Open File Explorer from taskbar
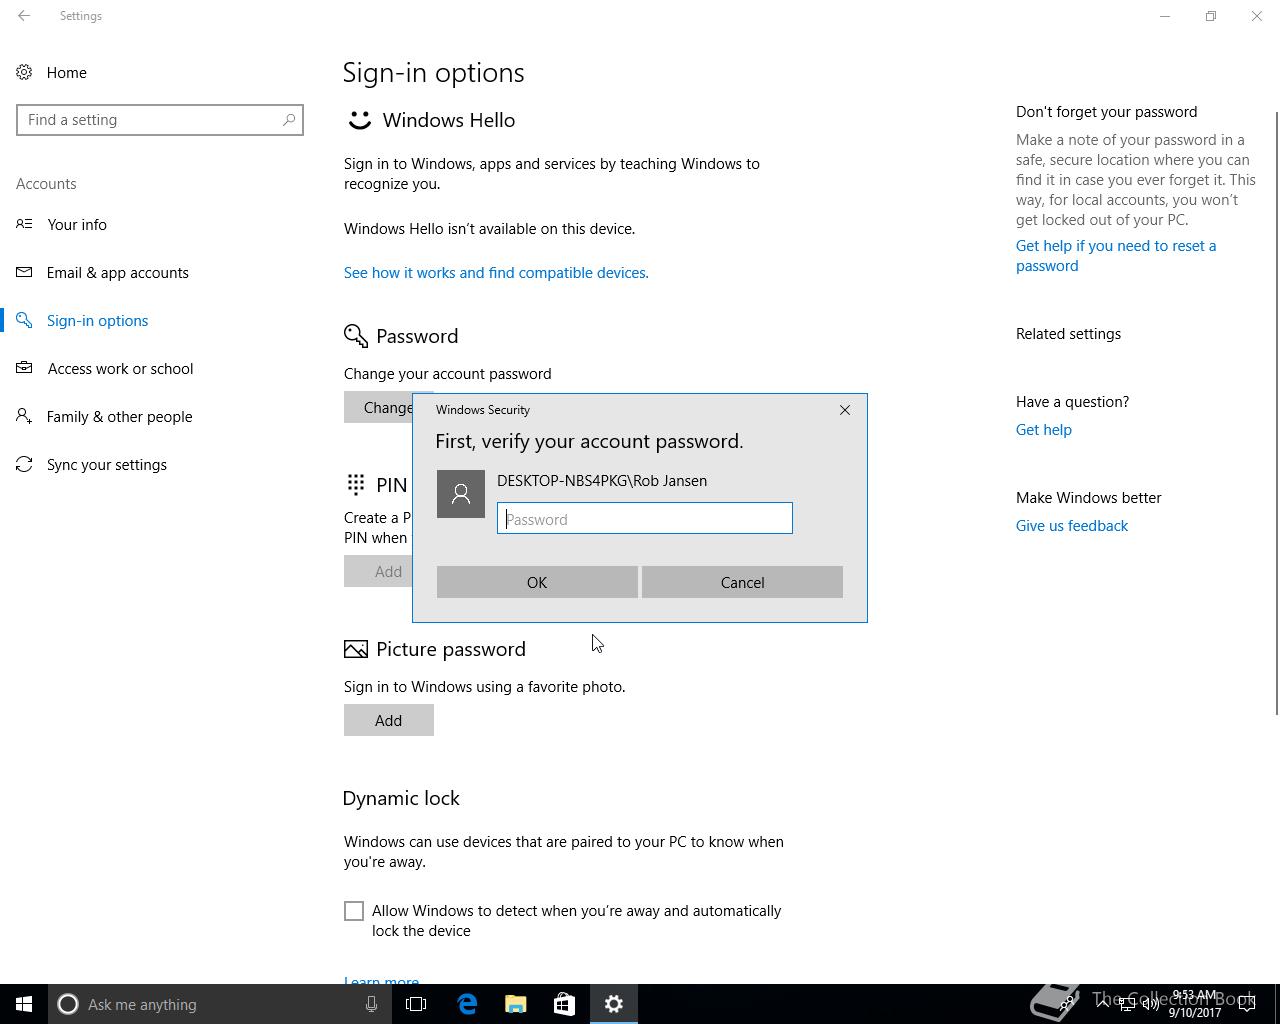Image resolution: width=1280 pixels, height=1024 pixels. tap(516, 1004)
